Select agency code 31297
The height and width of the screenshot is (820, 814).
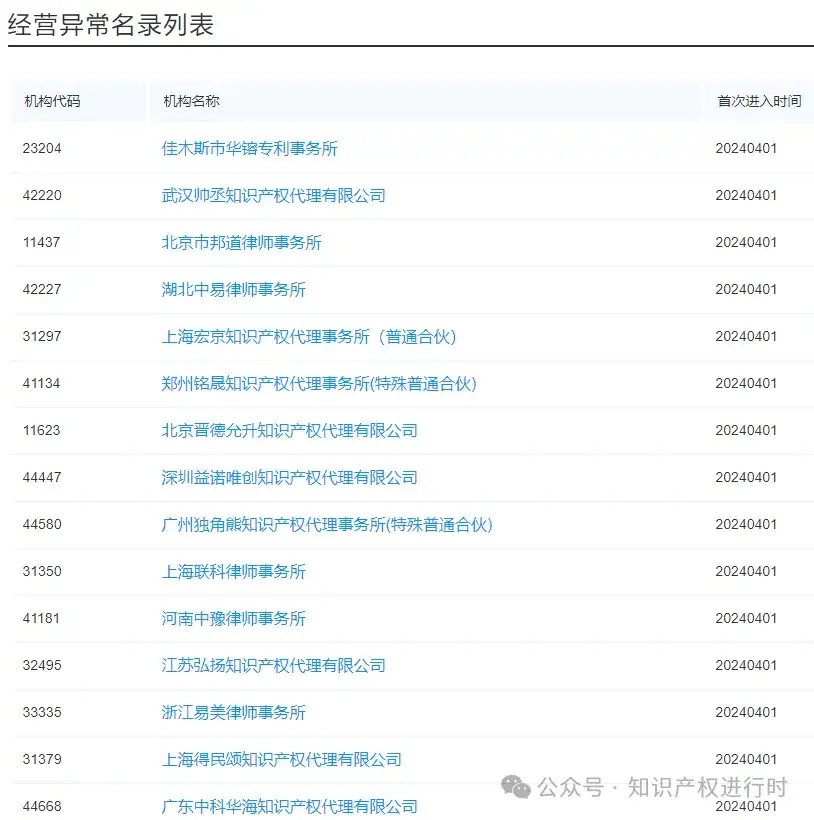(42, 337)
